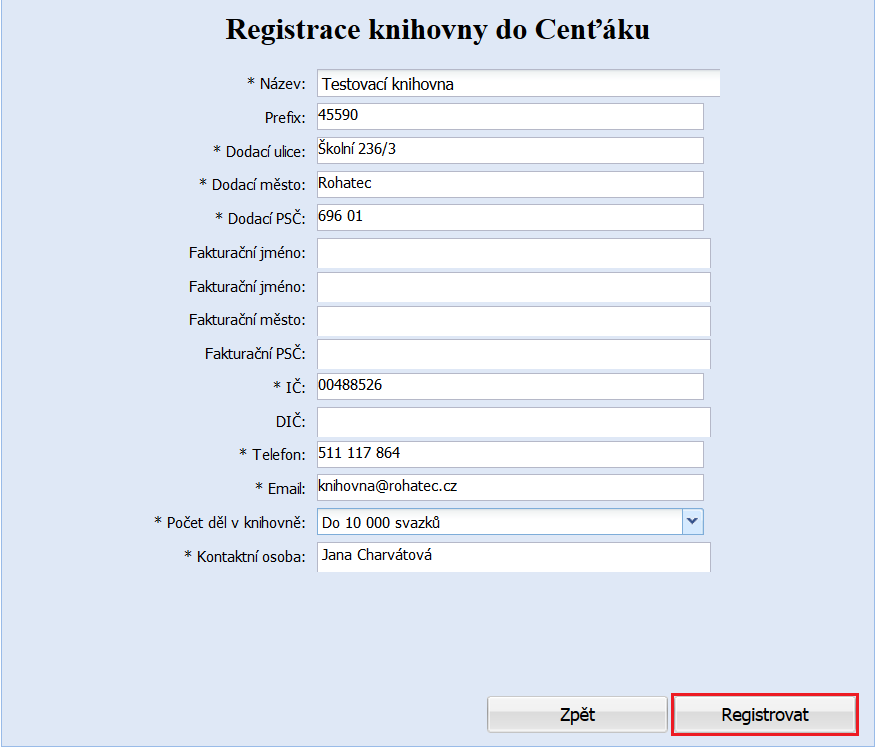The height and width of the screenshot is (748, 876).
Task: Select the Dodací město field with Rohatec
Action: click(510, 184)
